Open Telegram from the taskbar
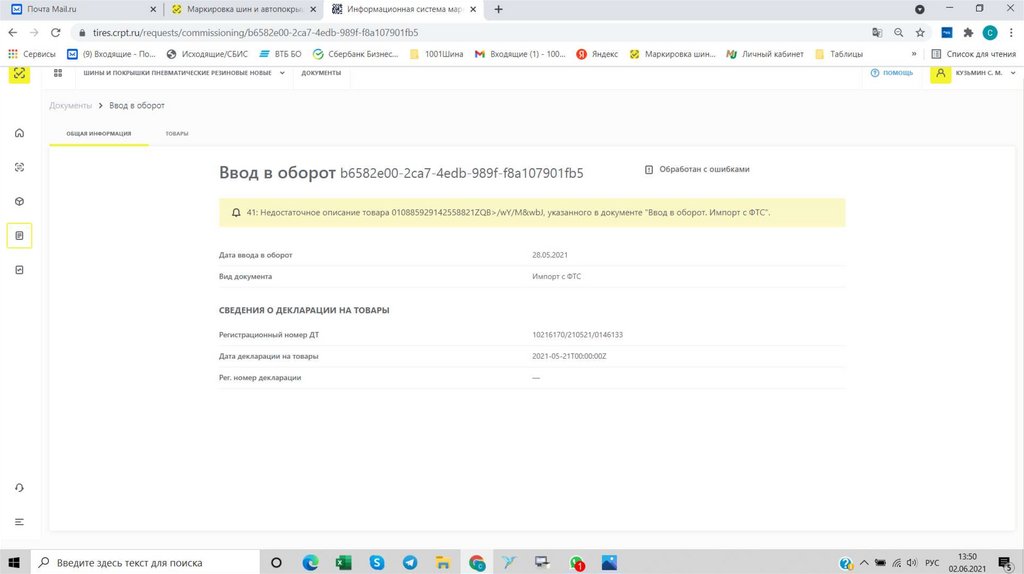 [410, 562]
